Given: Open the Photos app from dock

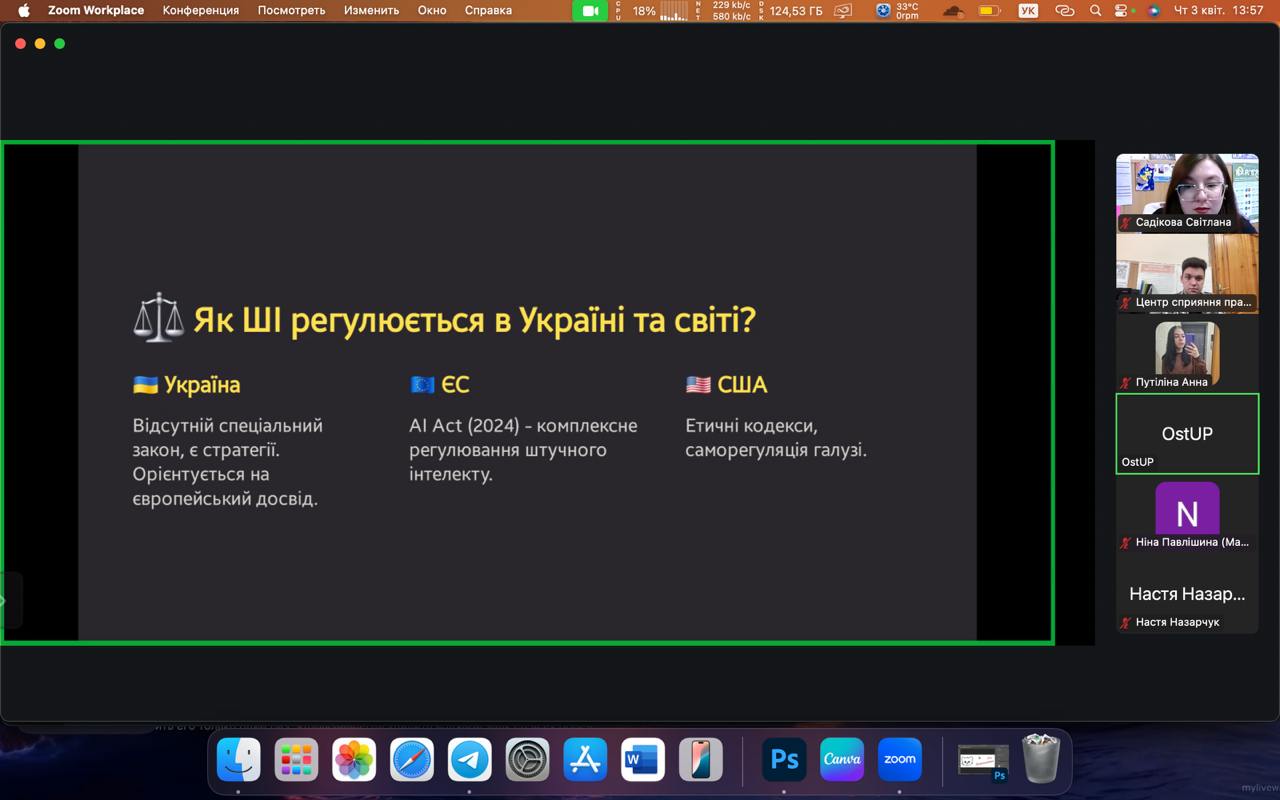Looking at the screenshot, I should 354,760.
